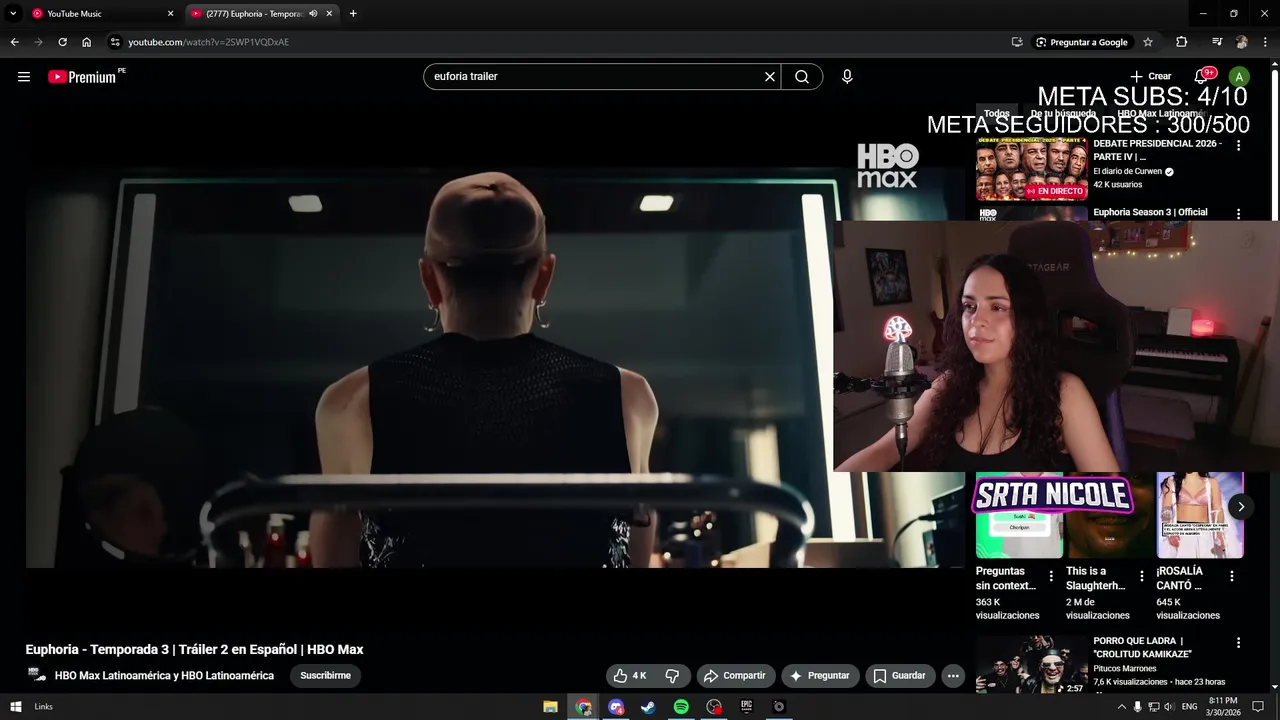Open a new browser tab

point(353,14)
